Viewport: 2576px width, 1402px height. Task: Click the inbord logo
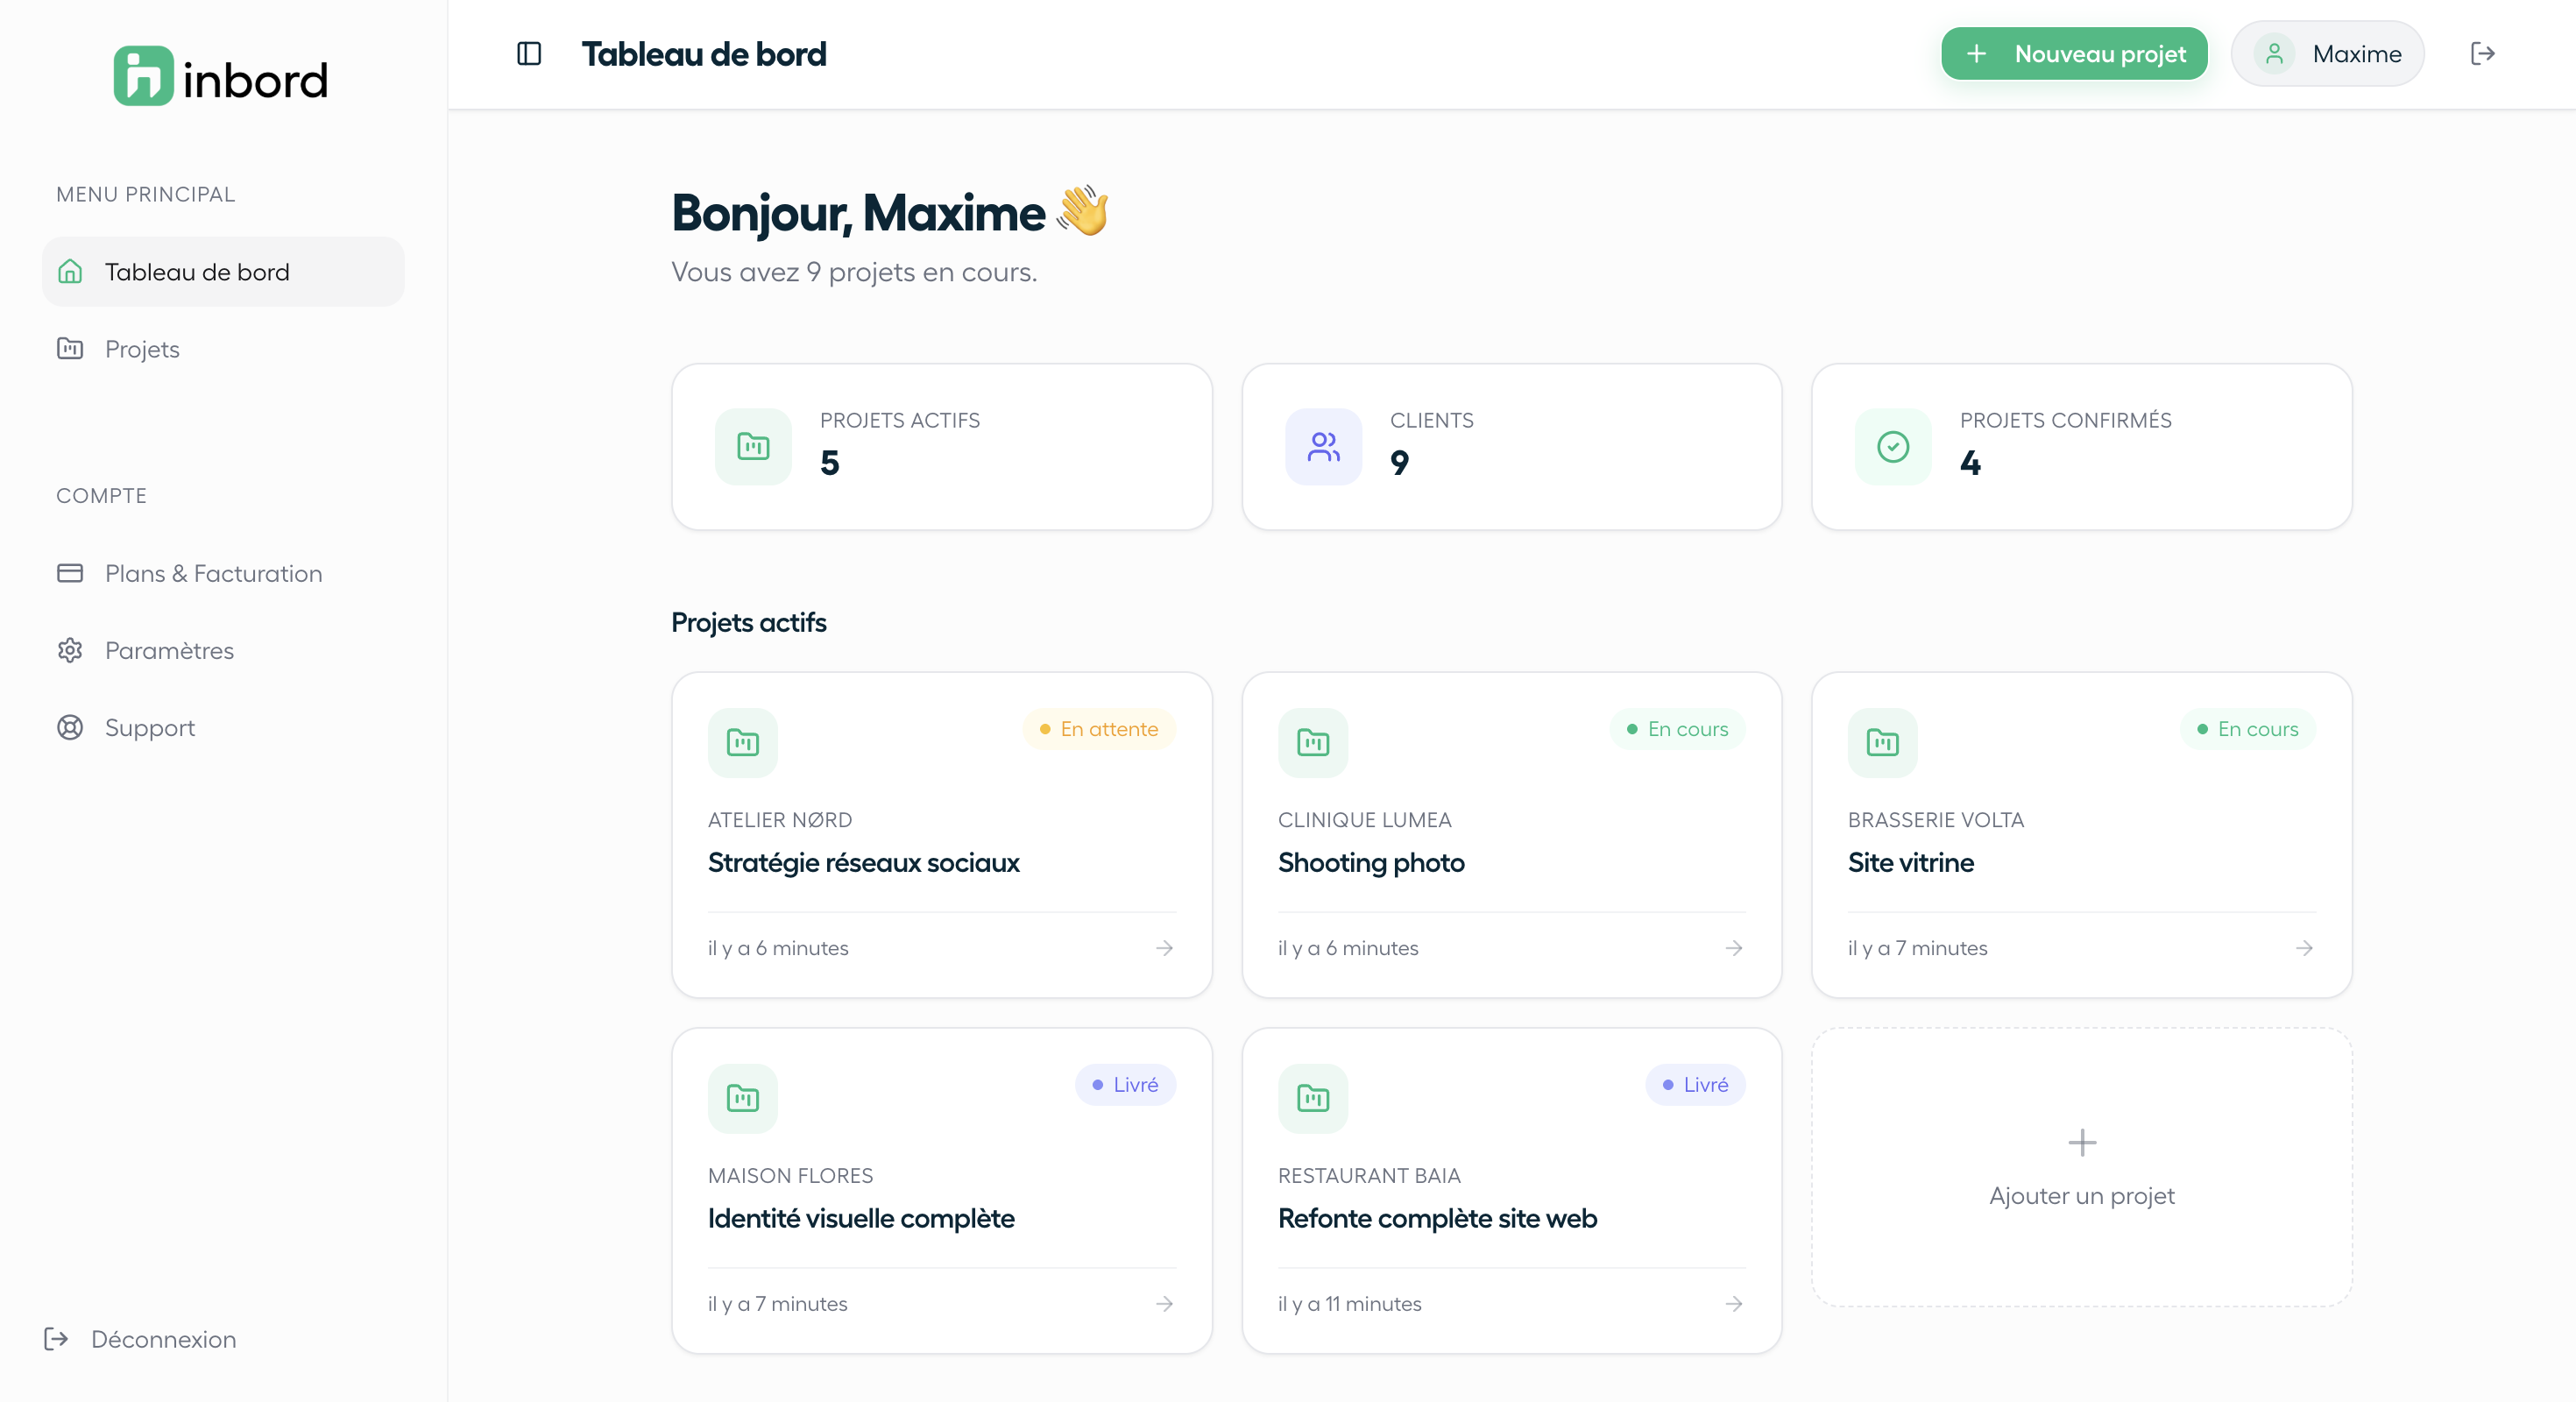tap(221, 76)
